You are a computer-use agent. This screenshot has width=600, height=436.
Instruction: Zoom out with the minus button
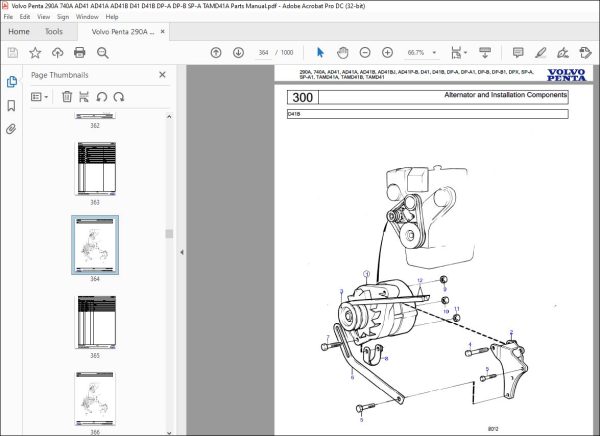[x=365, y=52]
